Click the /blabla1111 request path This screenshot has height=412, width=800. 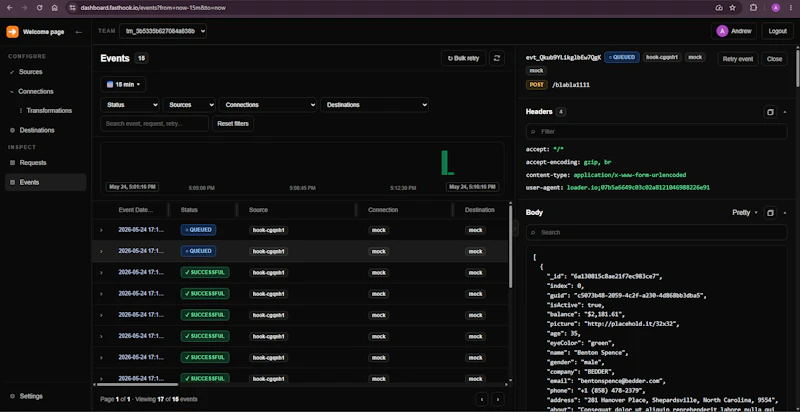point(571,85)
